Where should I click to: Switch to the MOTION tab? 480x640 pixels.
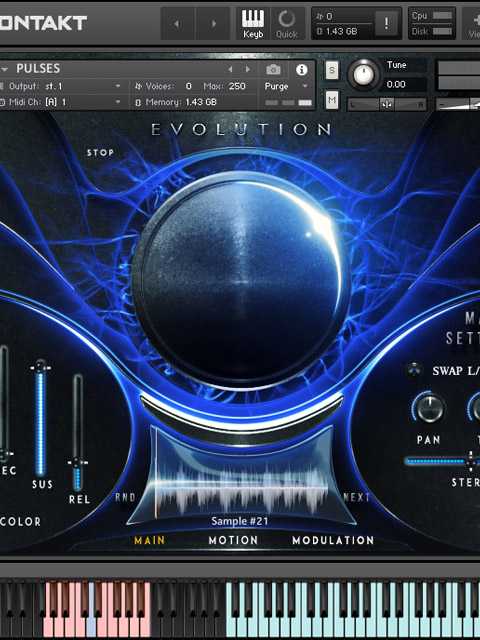click(233, 540)
